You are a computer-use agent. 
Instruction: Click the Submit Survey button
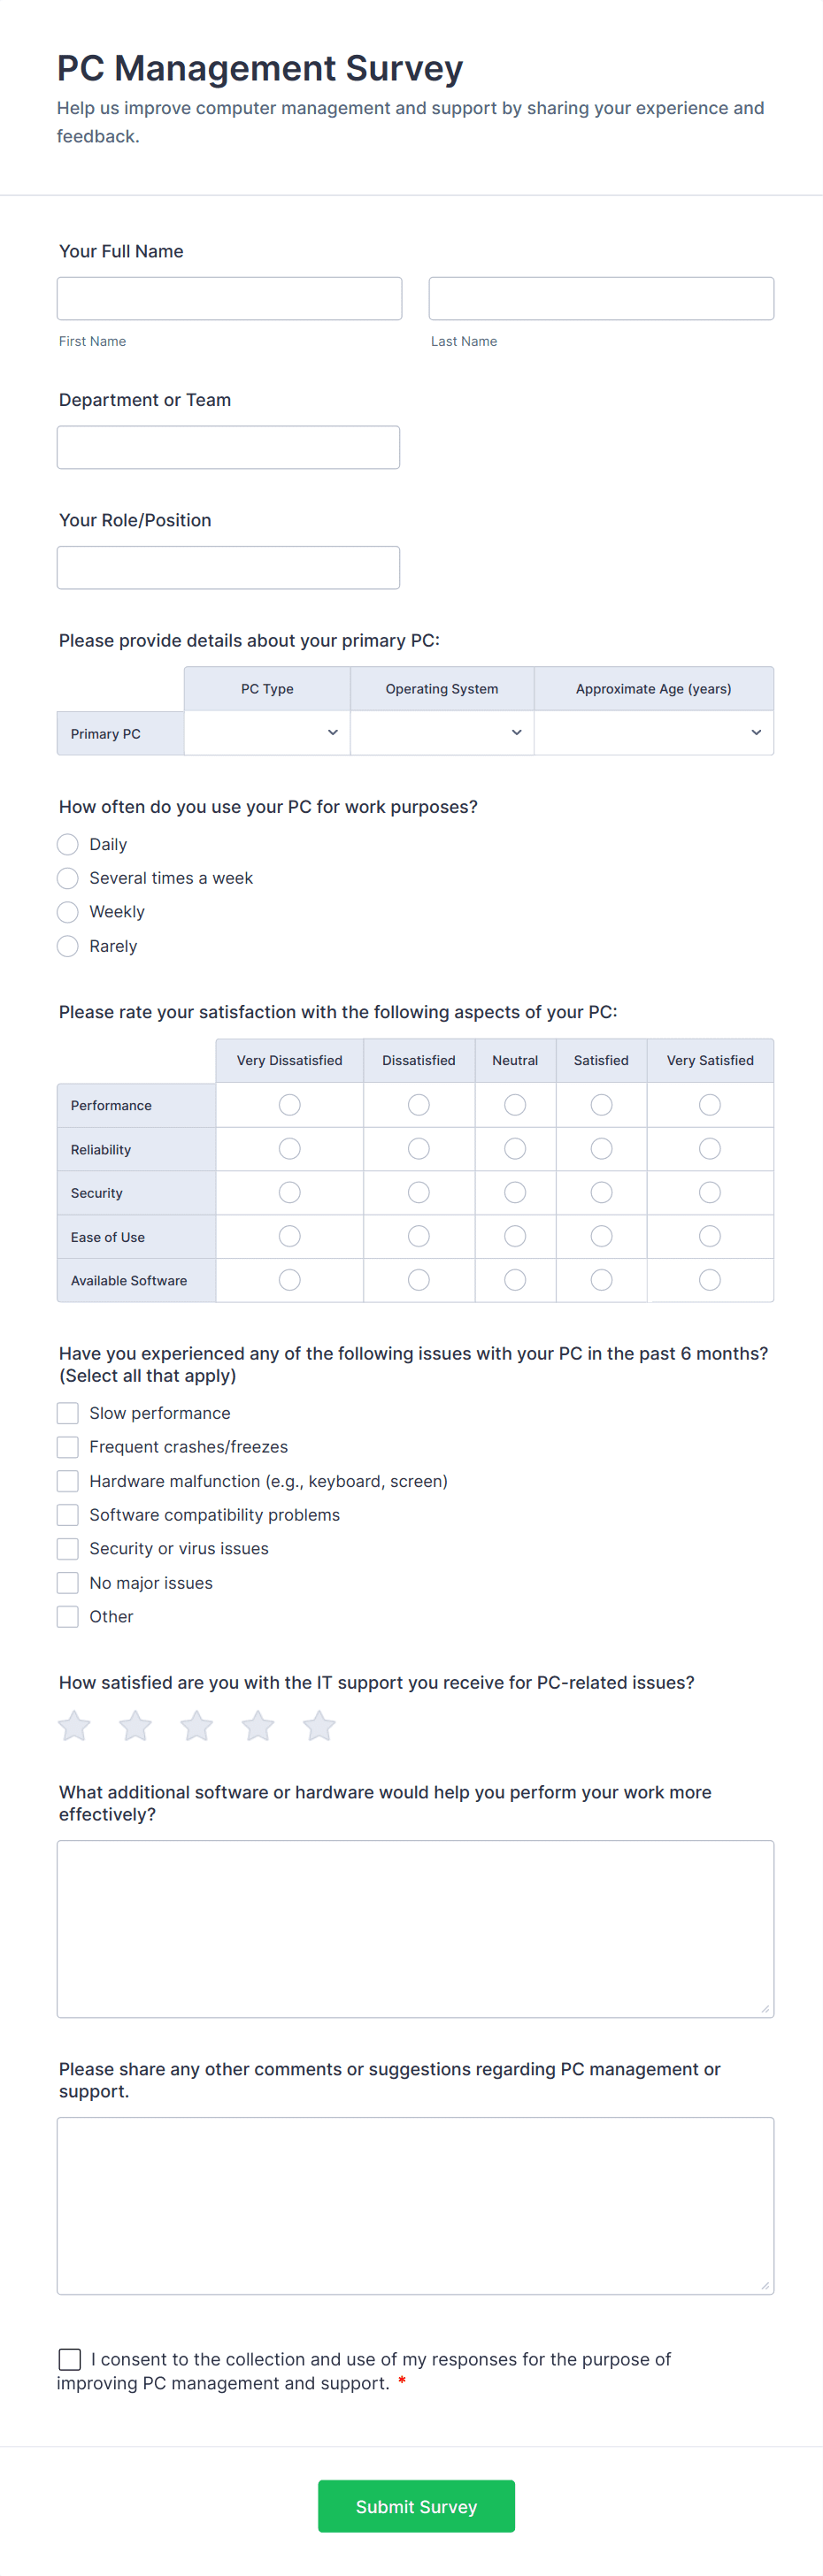(x=416, y=2506)
